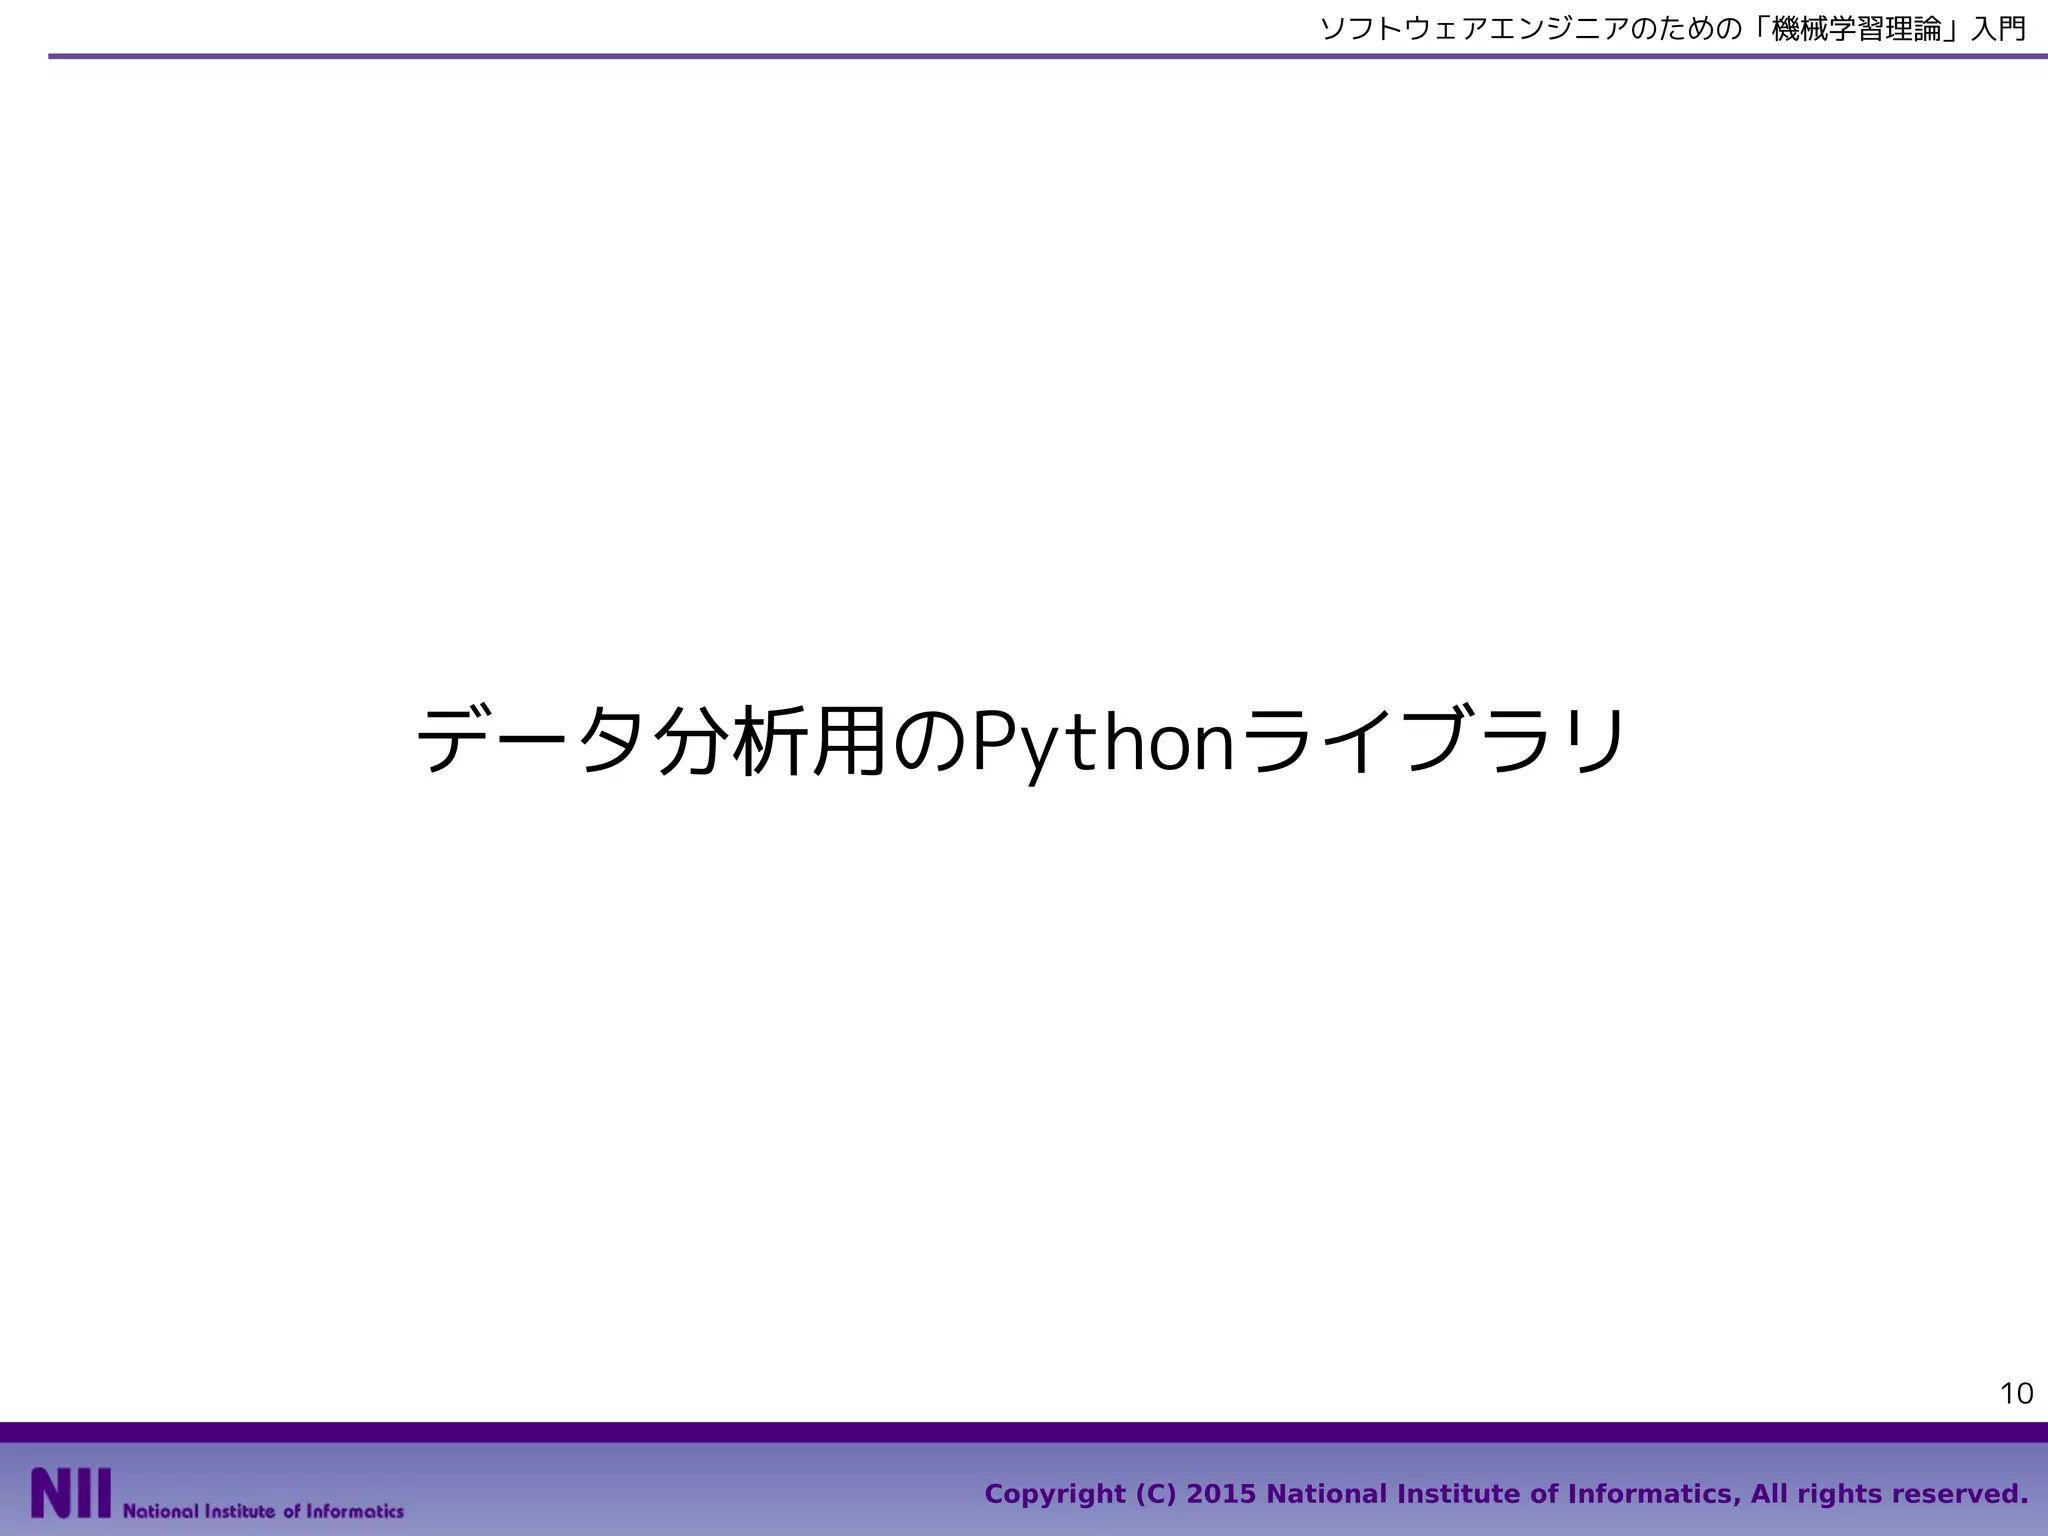Viewport: 2048px width, 1536px height.
Task: Click the Copyright (C) 2015 footer notice
Action: tap(1506, 1494)
